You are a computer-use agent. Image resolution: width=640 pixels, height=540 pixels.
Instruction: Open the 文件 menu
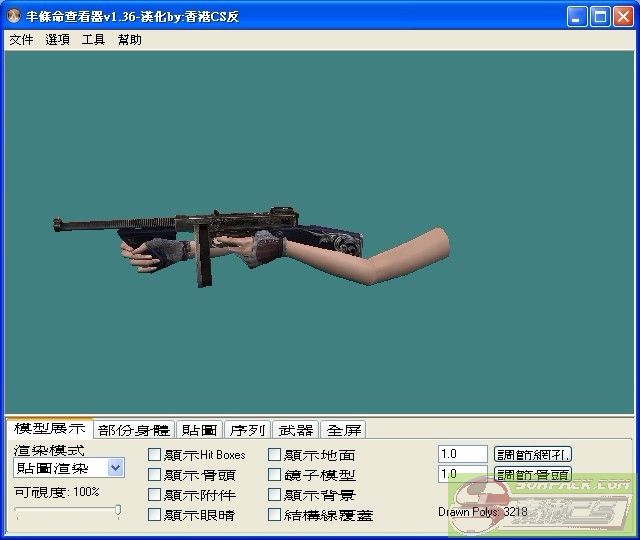21,40
